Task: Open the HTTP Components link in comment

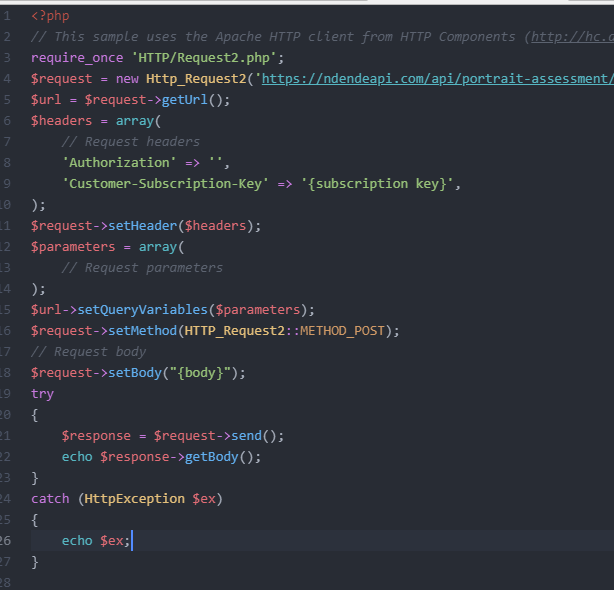Action: point(571,36)
